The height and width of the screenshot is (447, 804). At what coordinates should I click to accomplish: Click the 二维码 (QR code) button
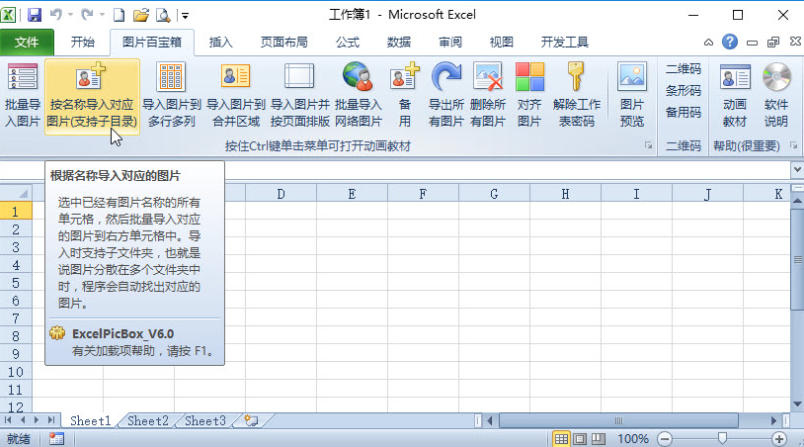pos(683,69)
